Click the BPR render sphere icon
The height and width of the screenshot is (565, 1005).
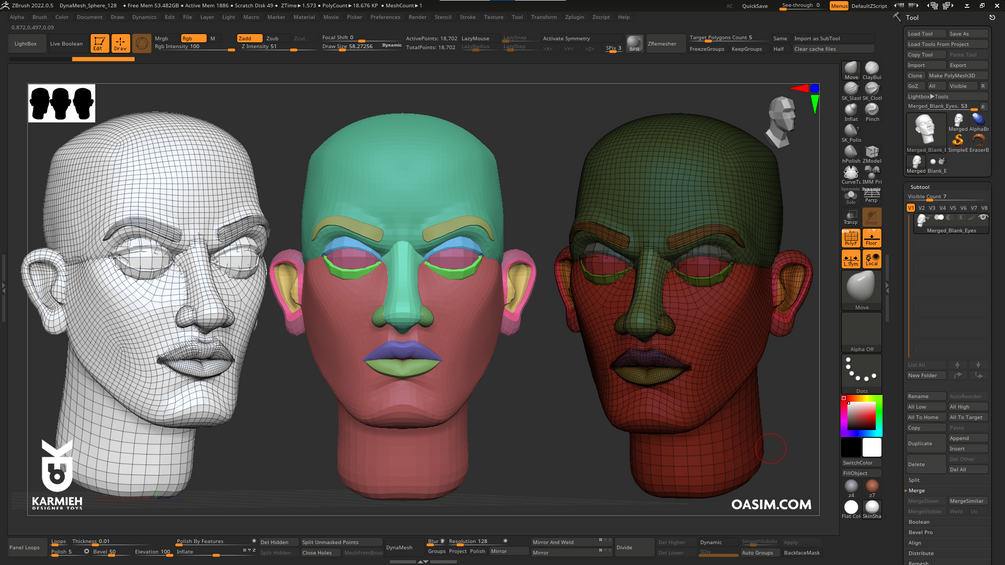pos(634,44)
